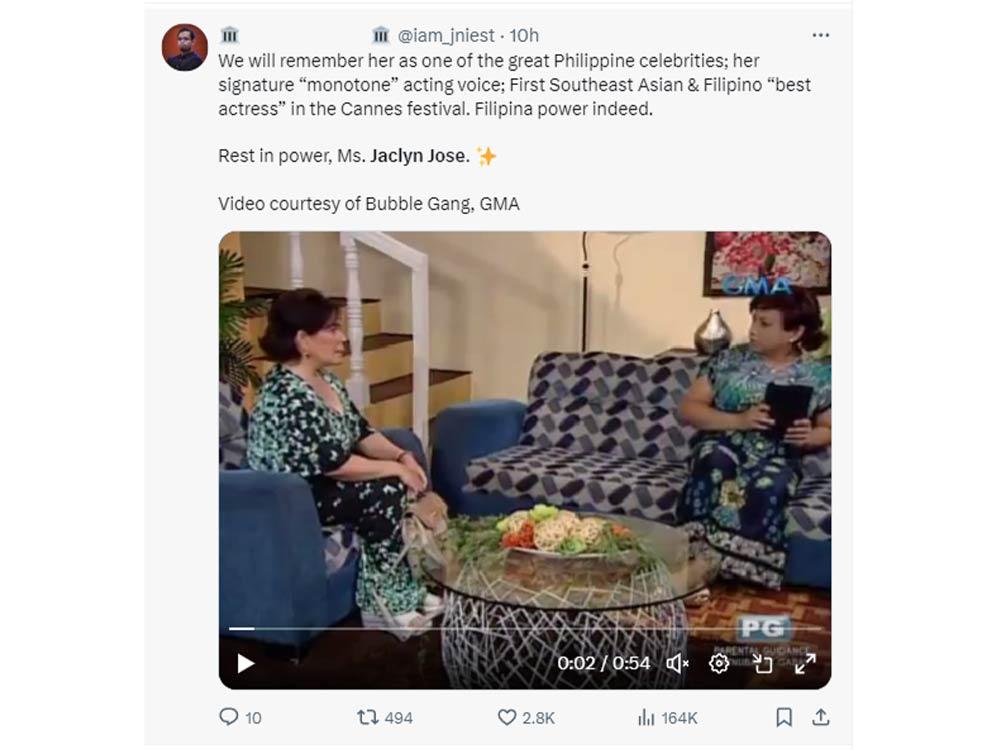Open the share icon under the post

point(823,716)
